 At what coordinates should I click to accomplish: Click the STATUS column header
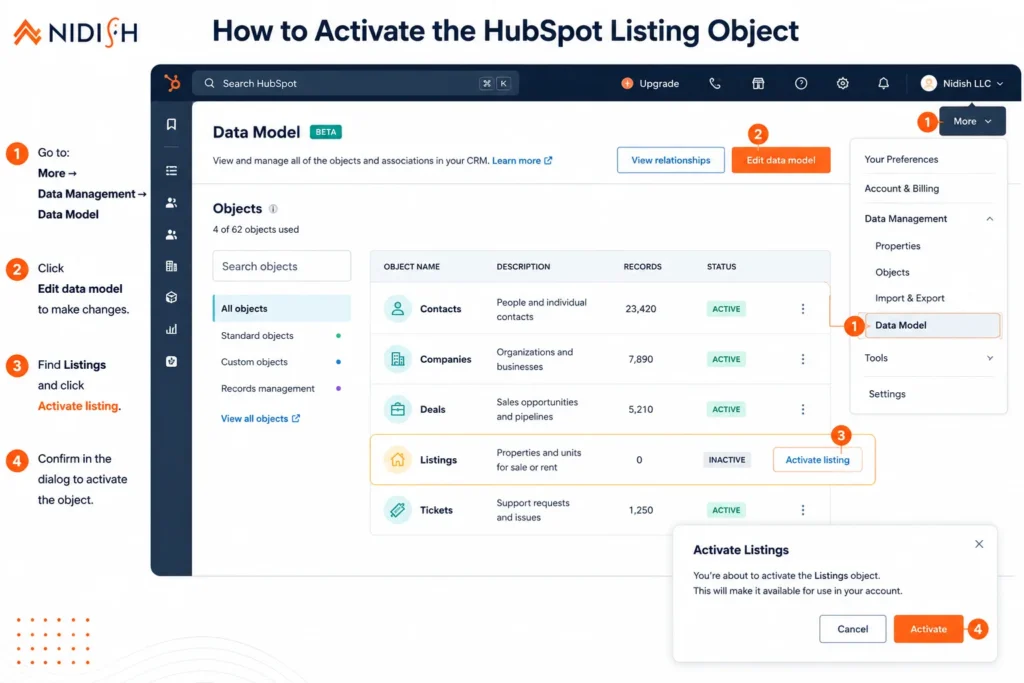(721, 266)
